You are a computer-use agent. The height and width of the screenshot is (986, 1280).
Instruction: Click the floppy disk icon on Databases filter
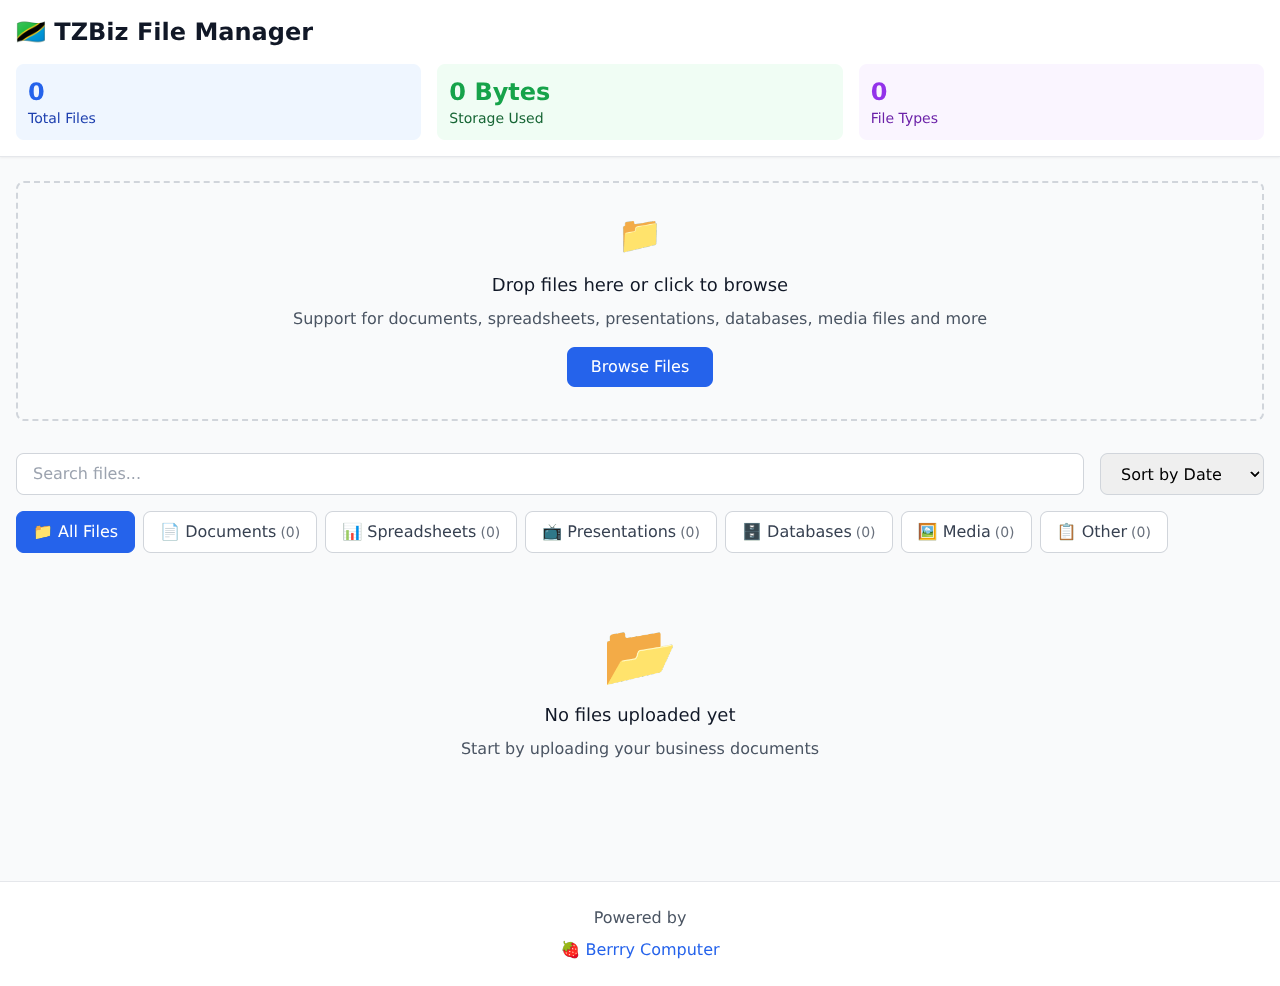click(751, 531)
